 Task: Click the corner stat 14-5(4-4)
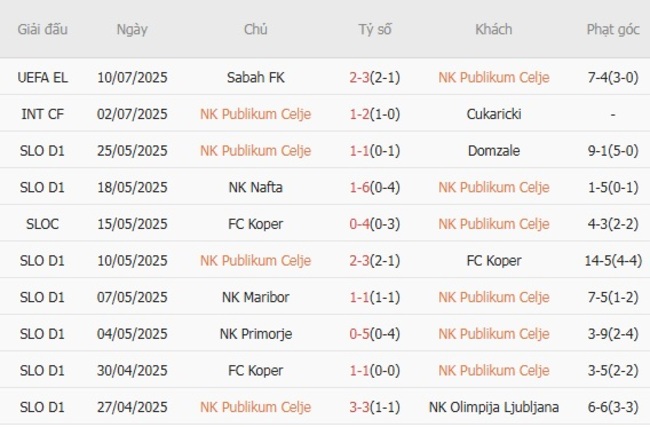(x=610, y=261)
